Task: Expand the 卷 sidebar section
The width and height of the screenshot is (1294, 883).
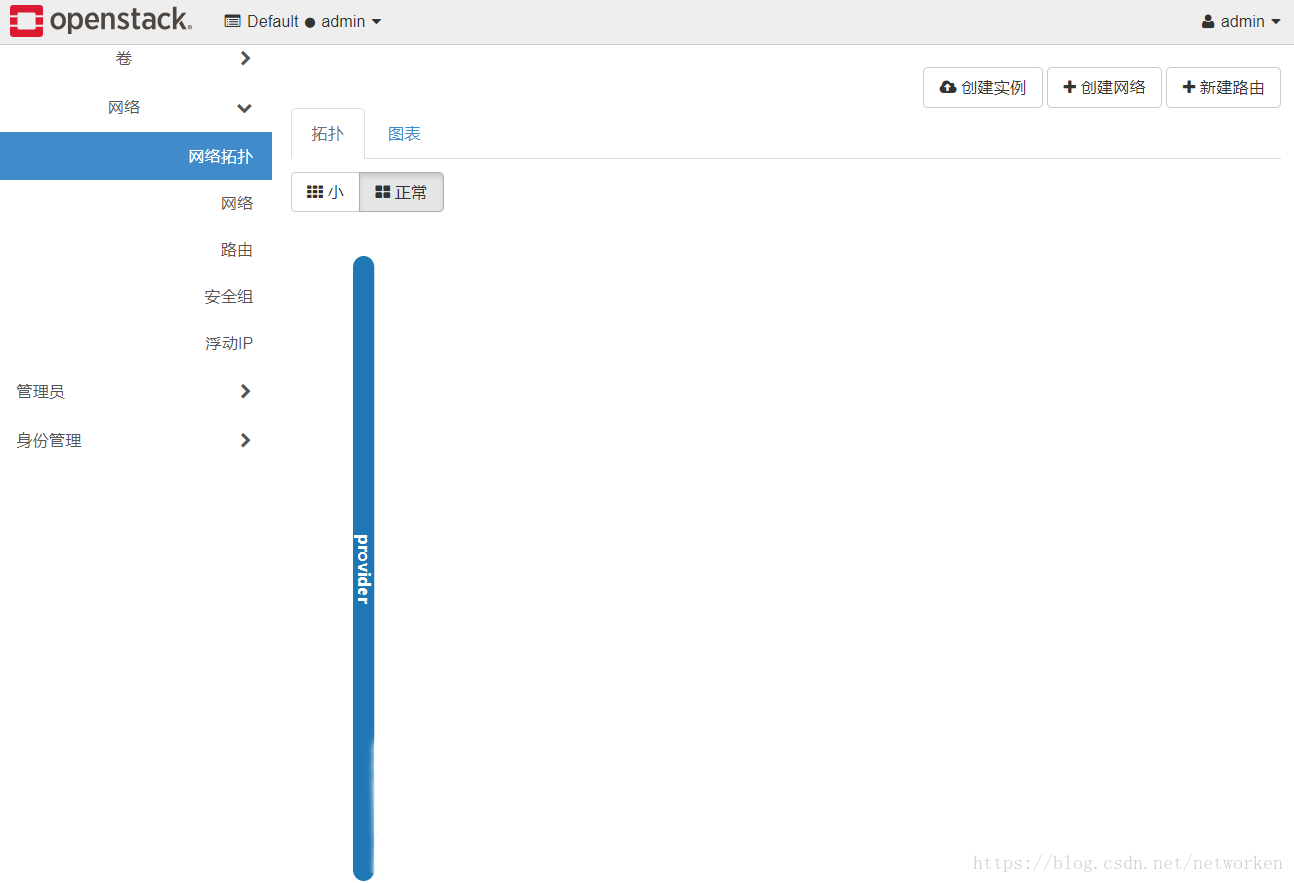Action: pyautogui.click(x=124, y=58)
